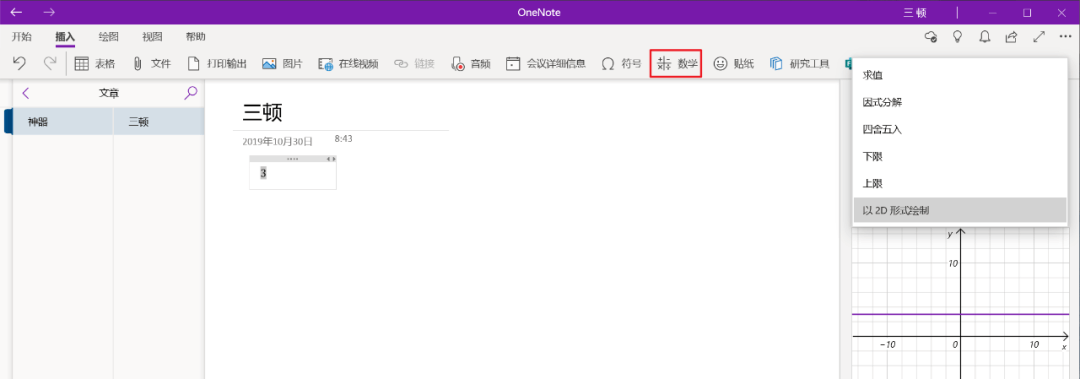Open research tools (研究工具)

pos(799,64)
